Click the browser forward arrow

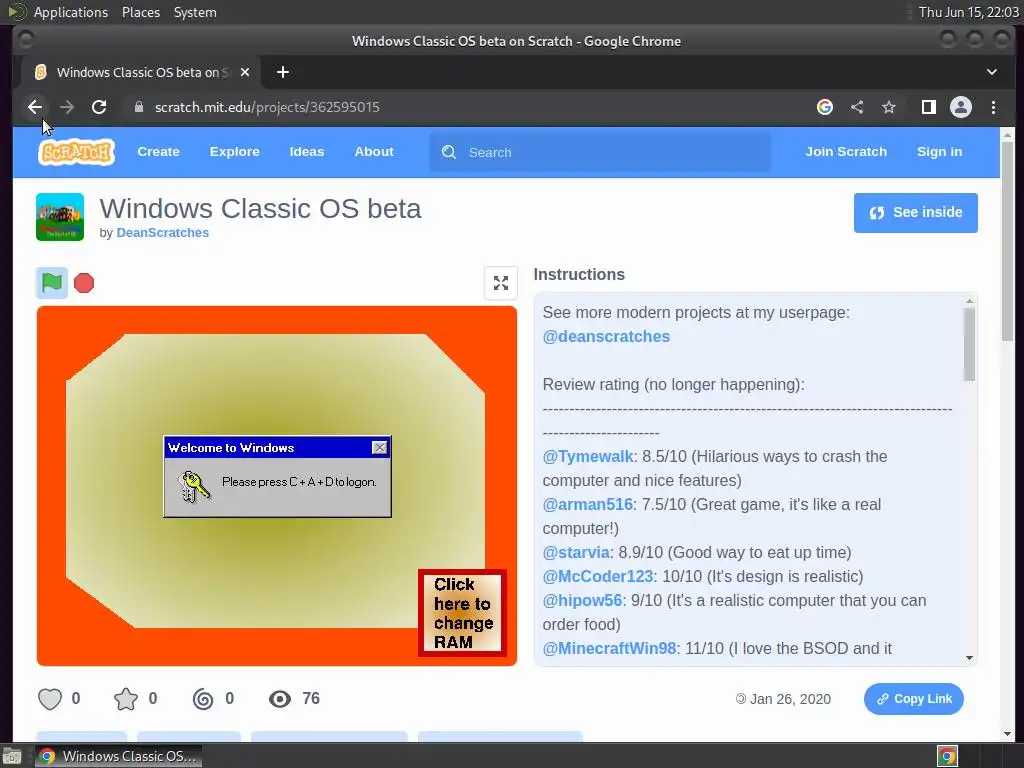(x=67, y=107)
